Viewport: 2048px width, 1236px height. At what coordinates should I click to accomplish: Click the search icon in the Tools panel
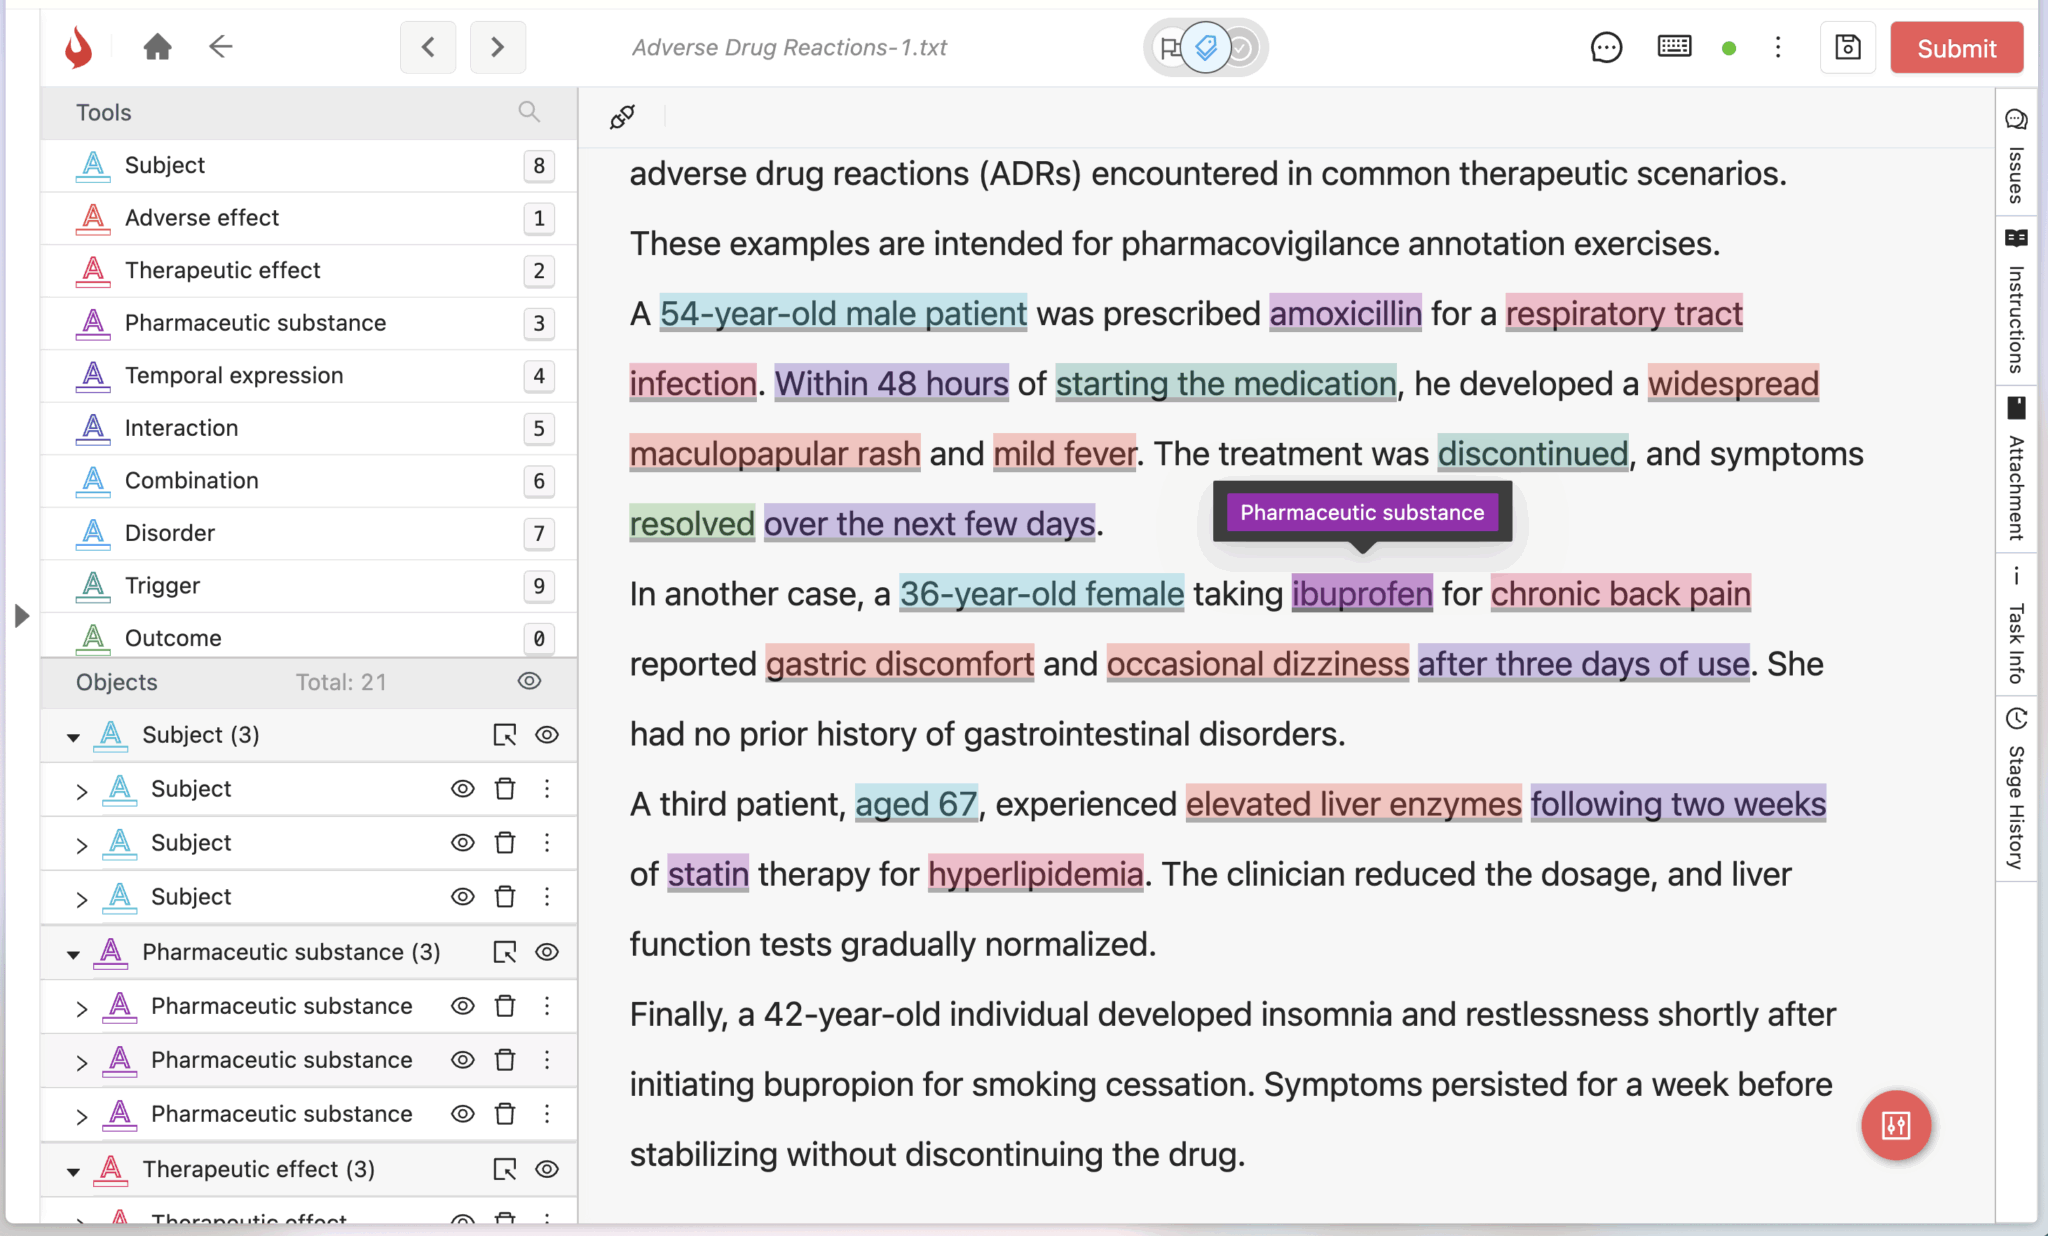point(529,112)
